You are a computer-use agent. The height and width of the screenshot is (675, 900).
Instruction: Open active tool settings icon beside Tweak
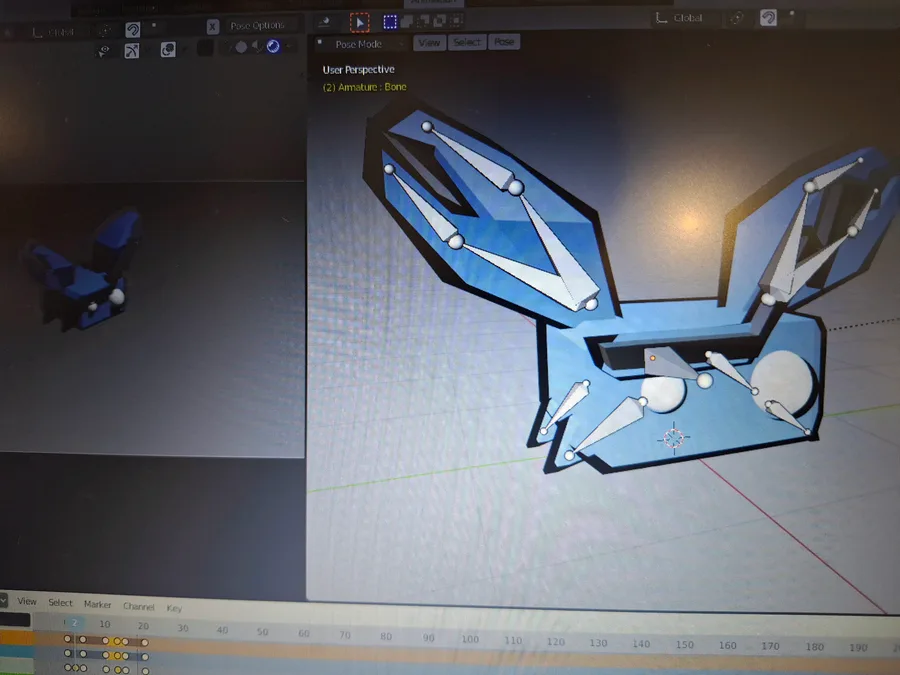[324, 22]
